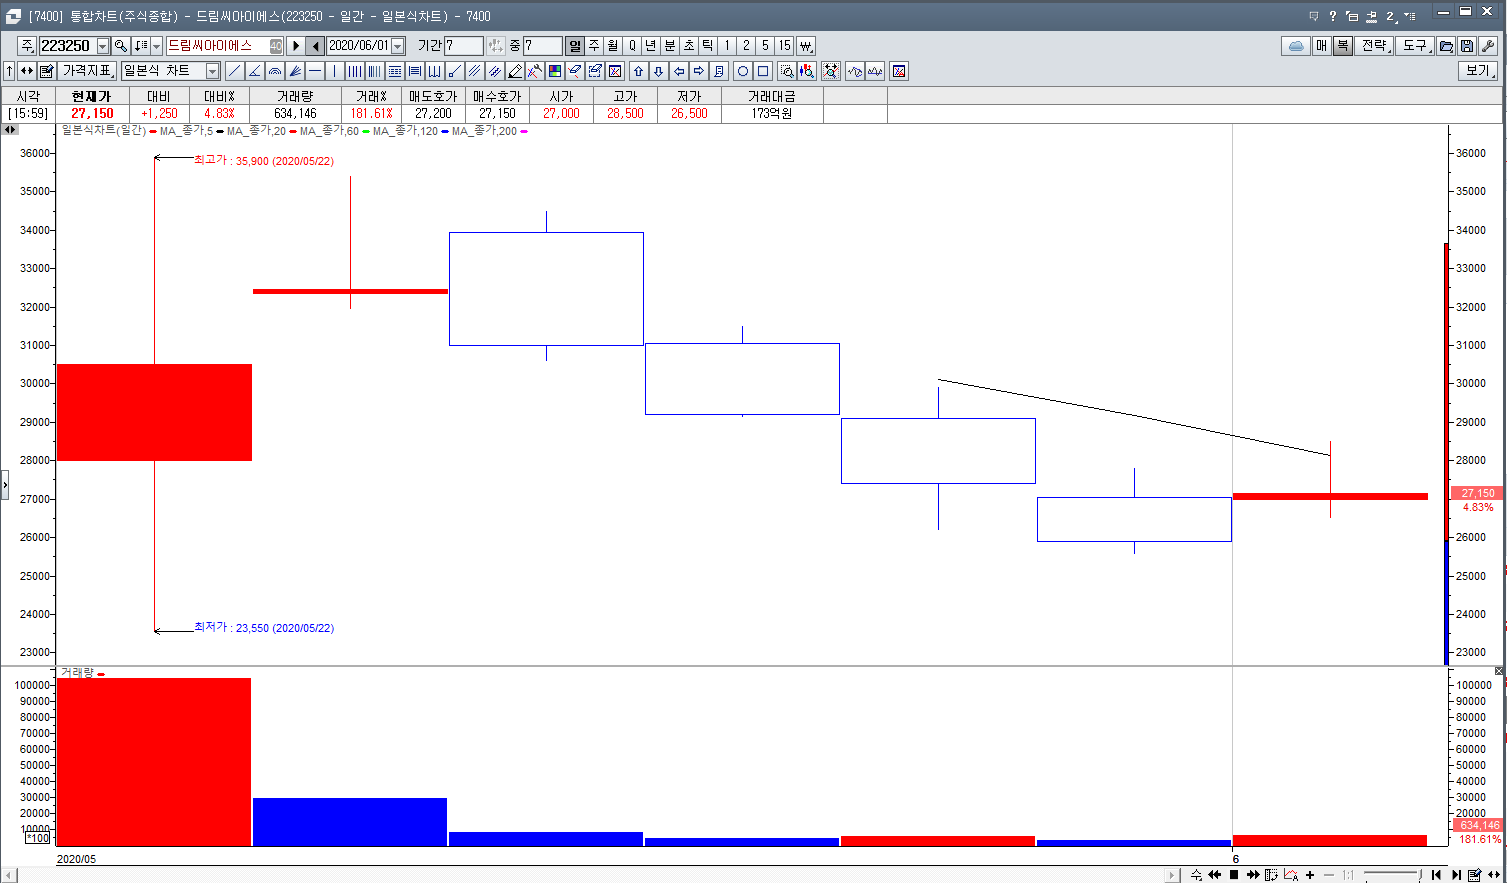Close the volume panel with X

tap(1499, 671)
